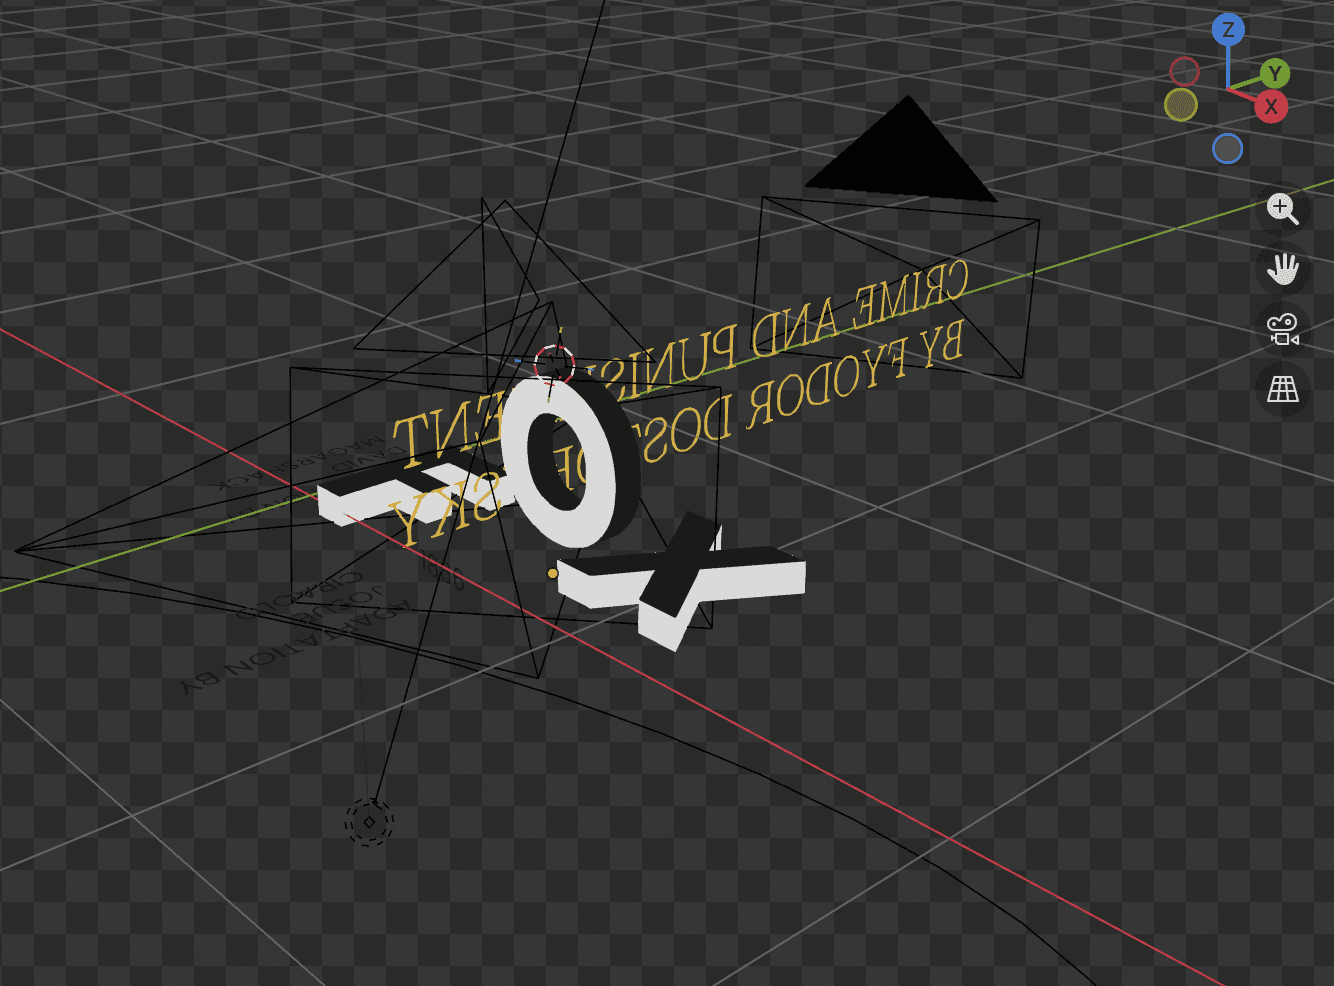Click the negative X red circle on gizmo

pos(1184,72)
